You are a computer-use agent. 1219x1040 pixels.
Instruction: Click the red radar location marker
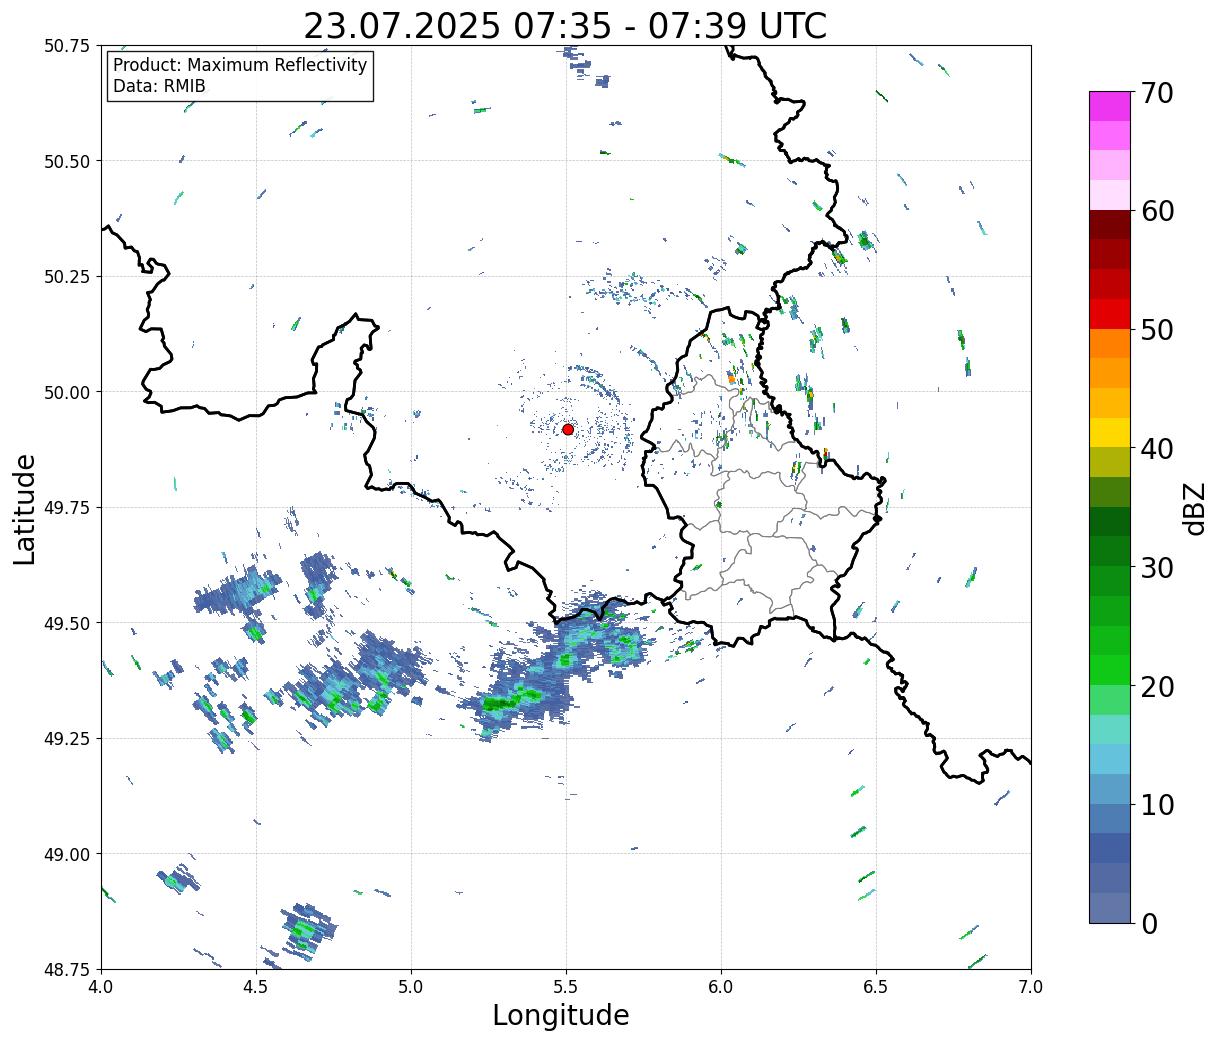pyautogui.click(x=567, y=429)
